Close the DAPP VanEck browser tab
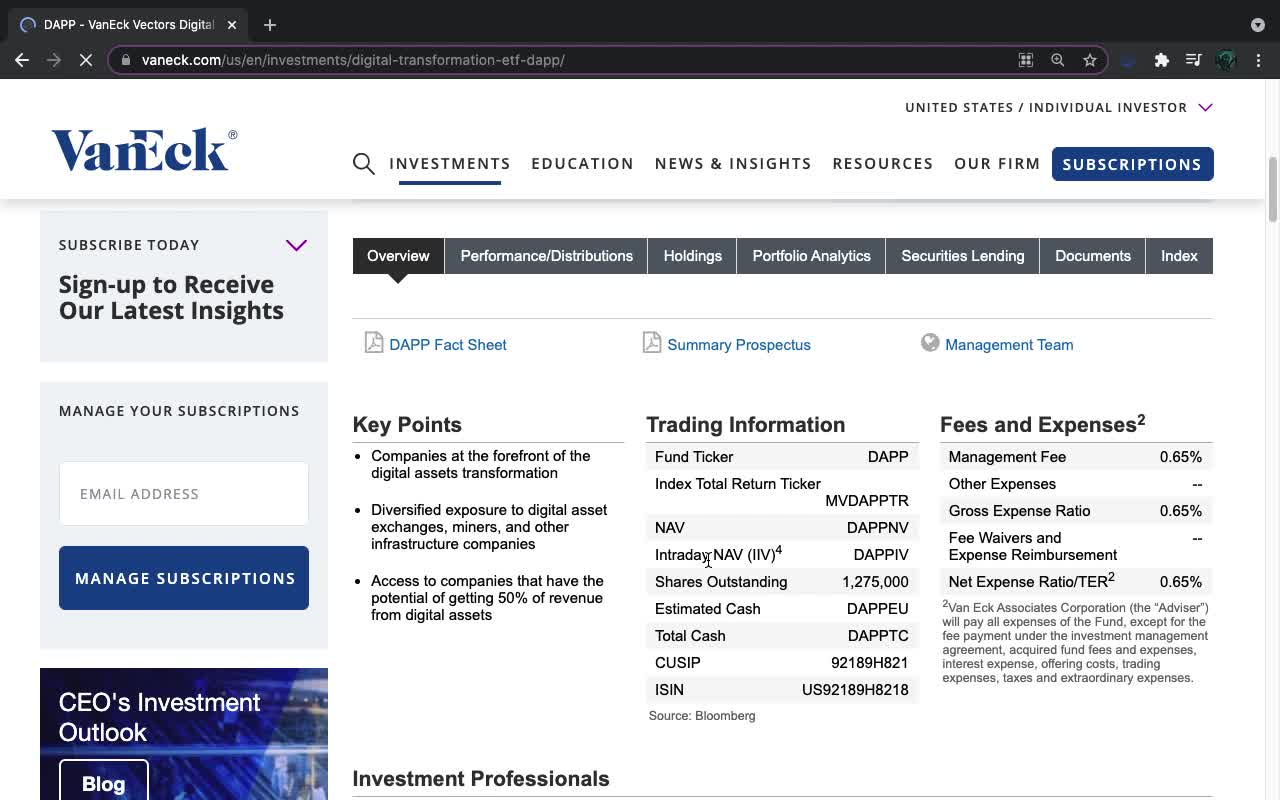The height and width of the screenshot is (800, 1280). 231,25
